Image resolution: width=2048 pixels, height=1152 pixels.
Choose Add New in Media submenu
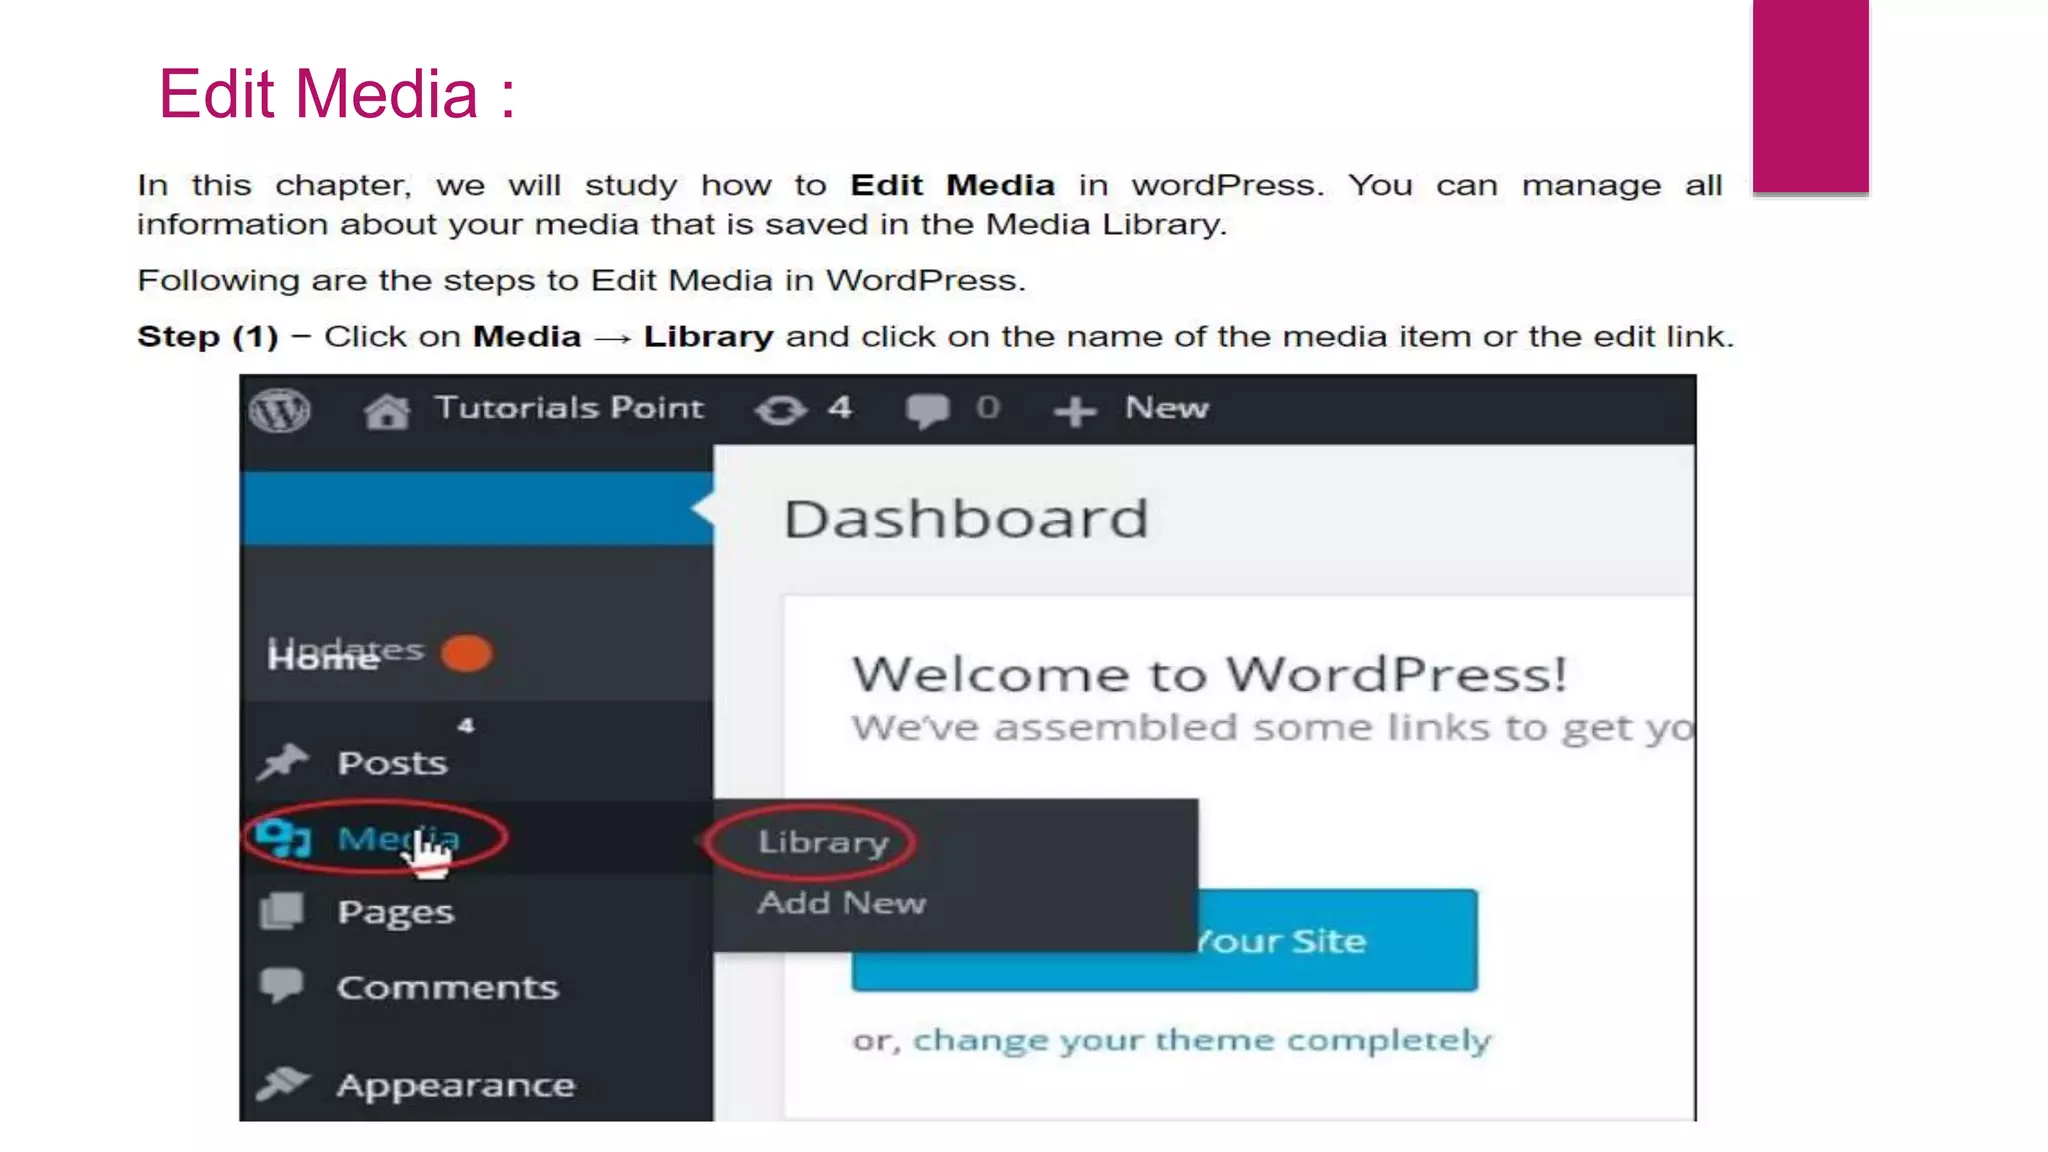[x=842, y=903]
